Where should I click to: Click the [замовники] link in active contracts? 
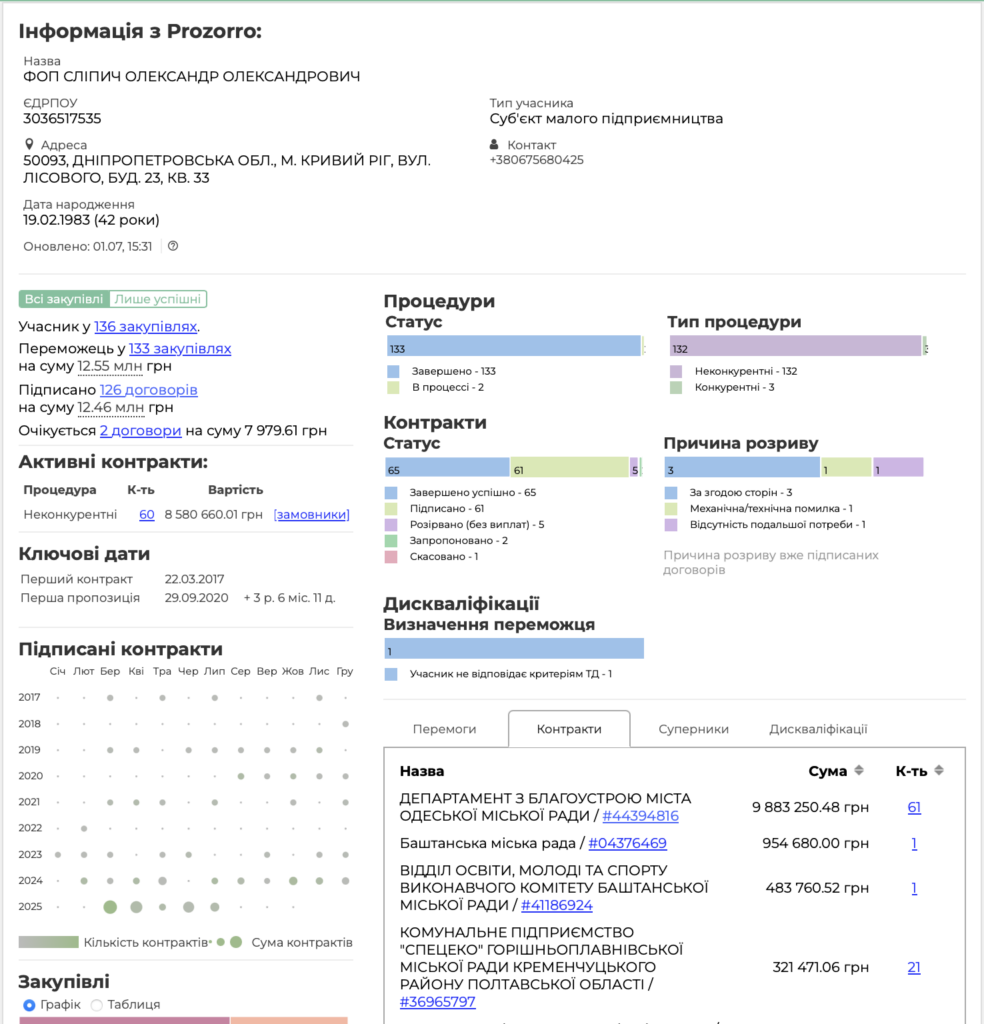[311, 514]
